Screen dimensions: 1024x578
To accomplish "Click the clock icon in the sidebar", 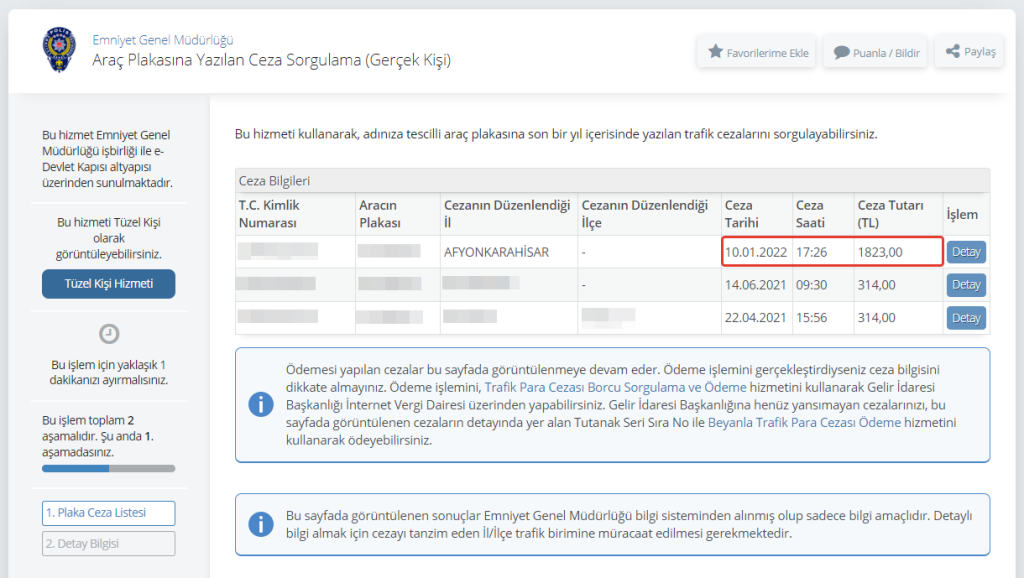I will 108,334.
